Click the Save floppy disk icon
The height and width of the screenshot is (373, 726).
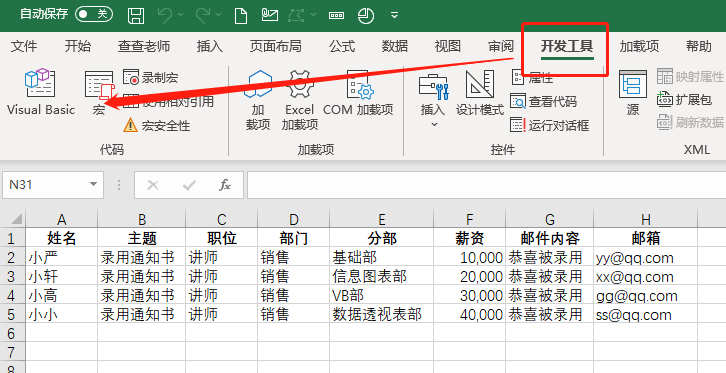(x=136, y=15)
